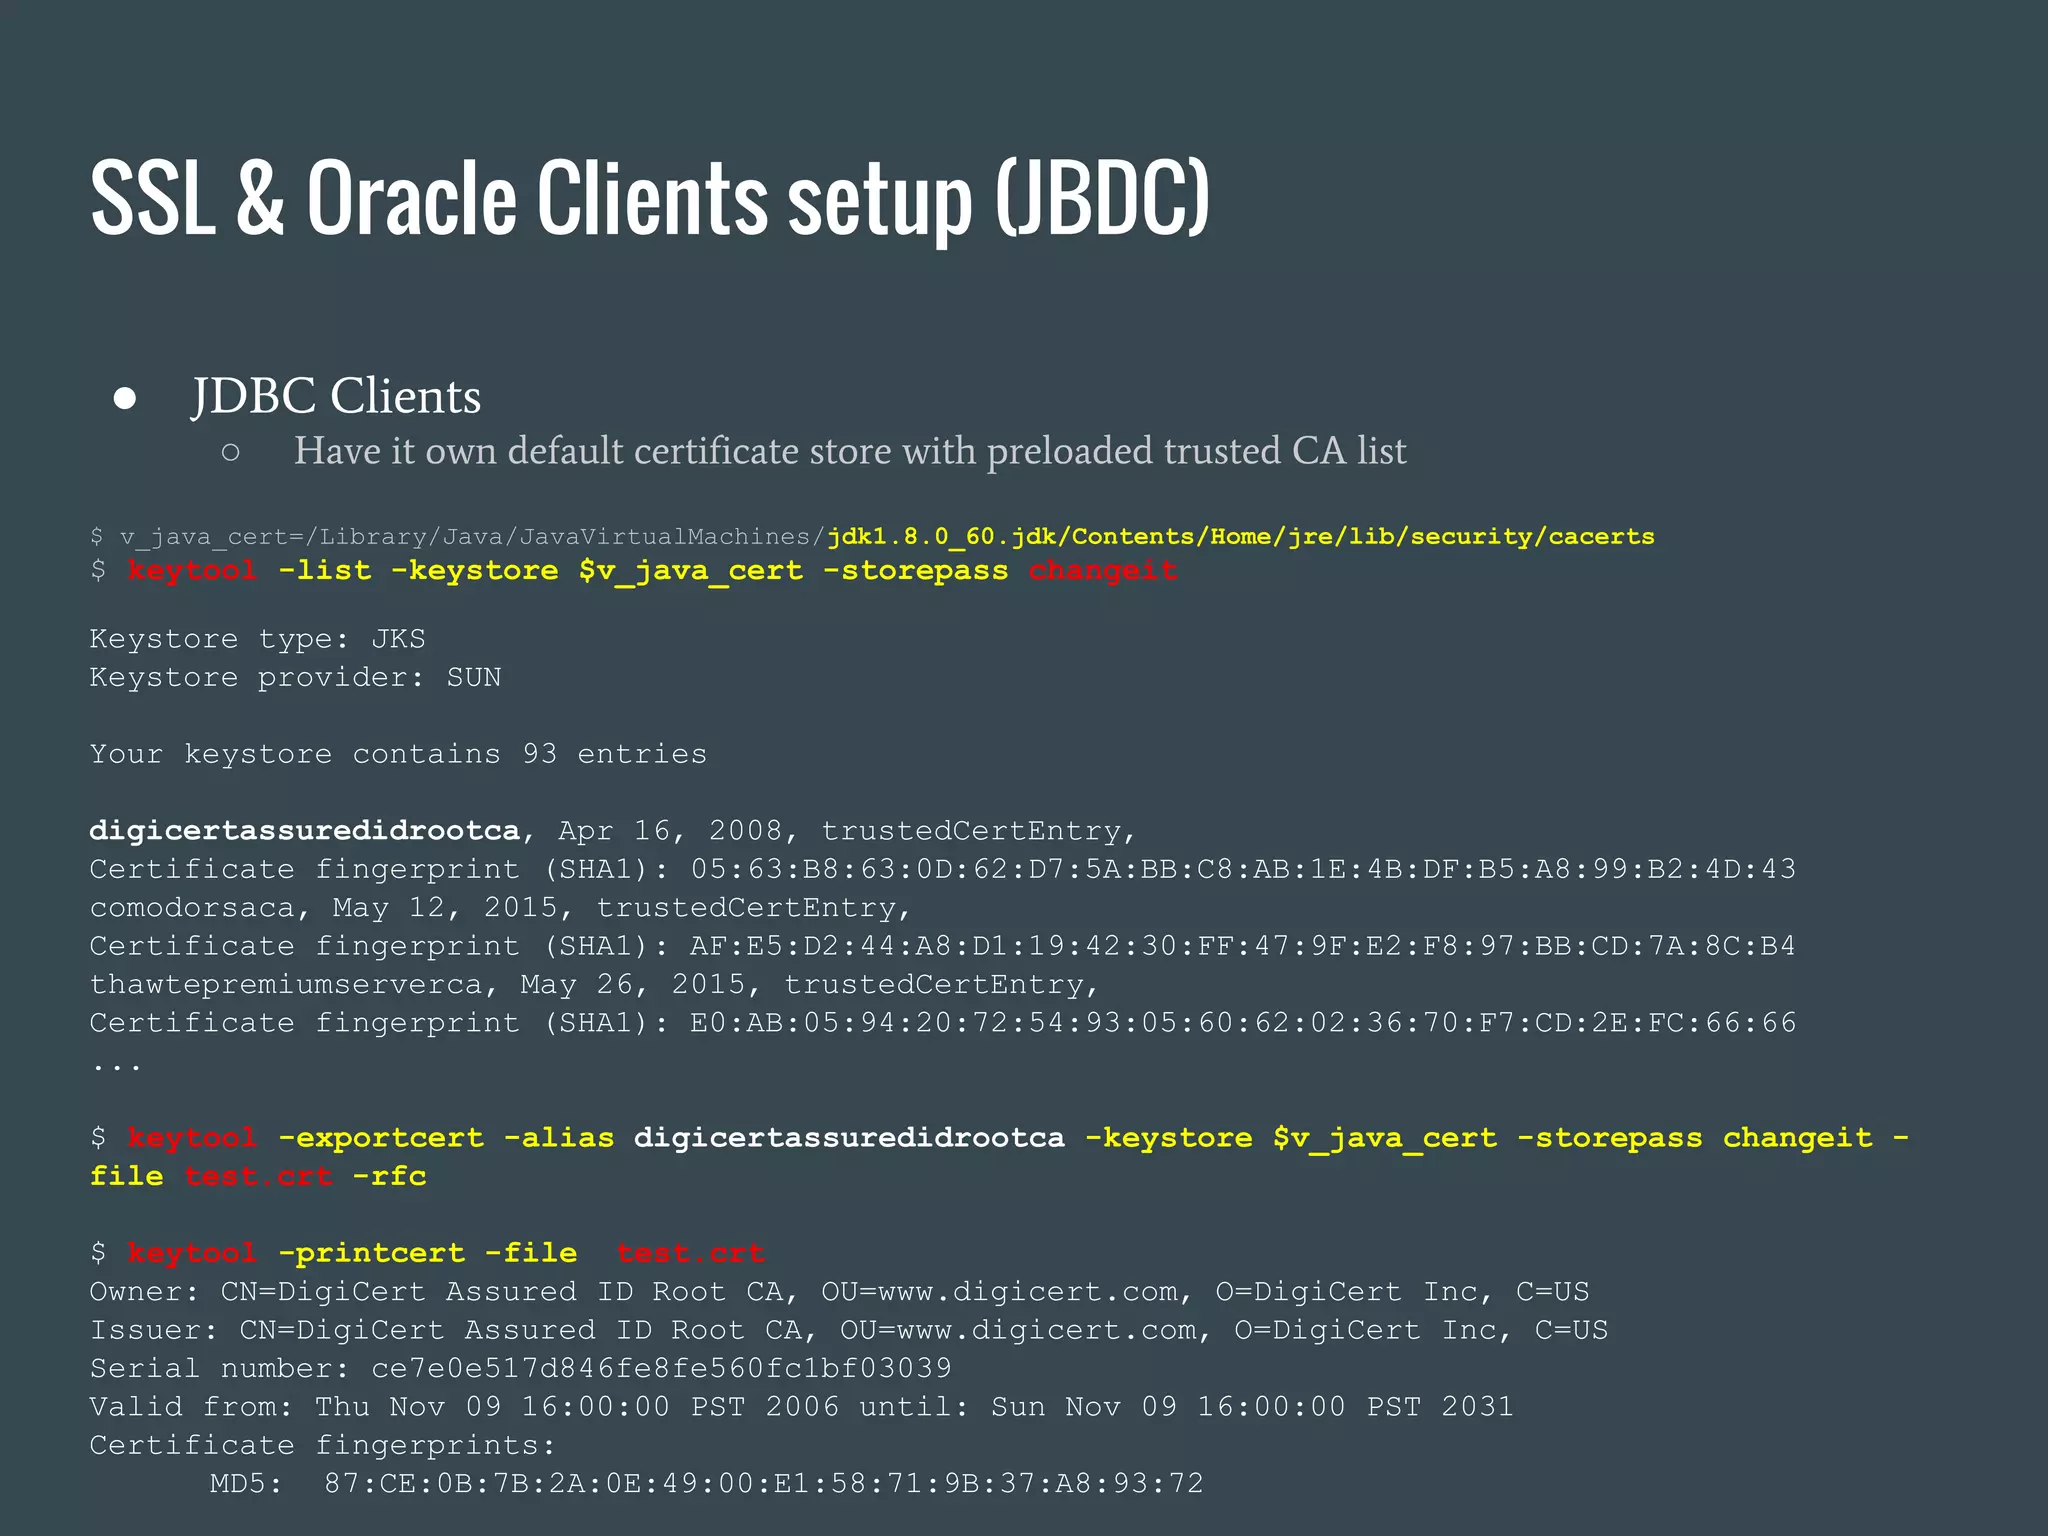This screenshot has height=1536, width=2048.
Task: Click the SHA1 fingerprint starting '05:63:B8'
Action: [x=943, y=869]
